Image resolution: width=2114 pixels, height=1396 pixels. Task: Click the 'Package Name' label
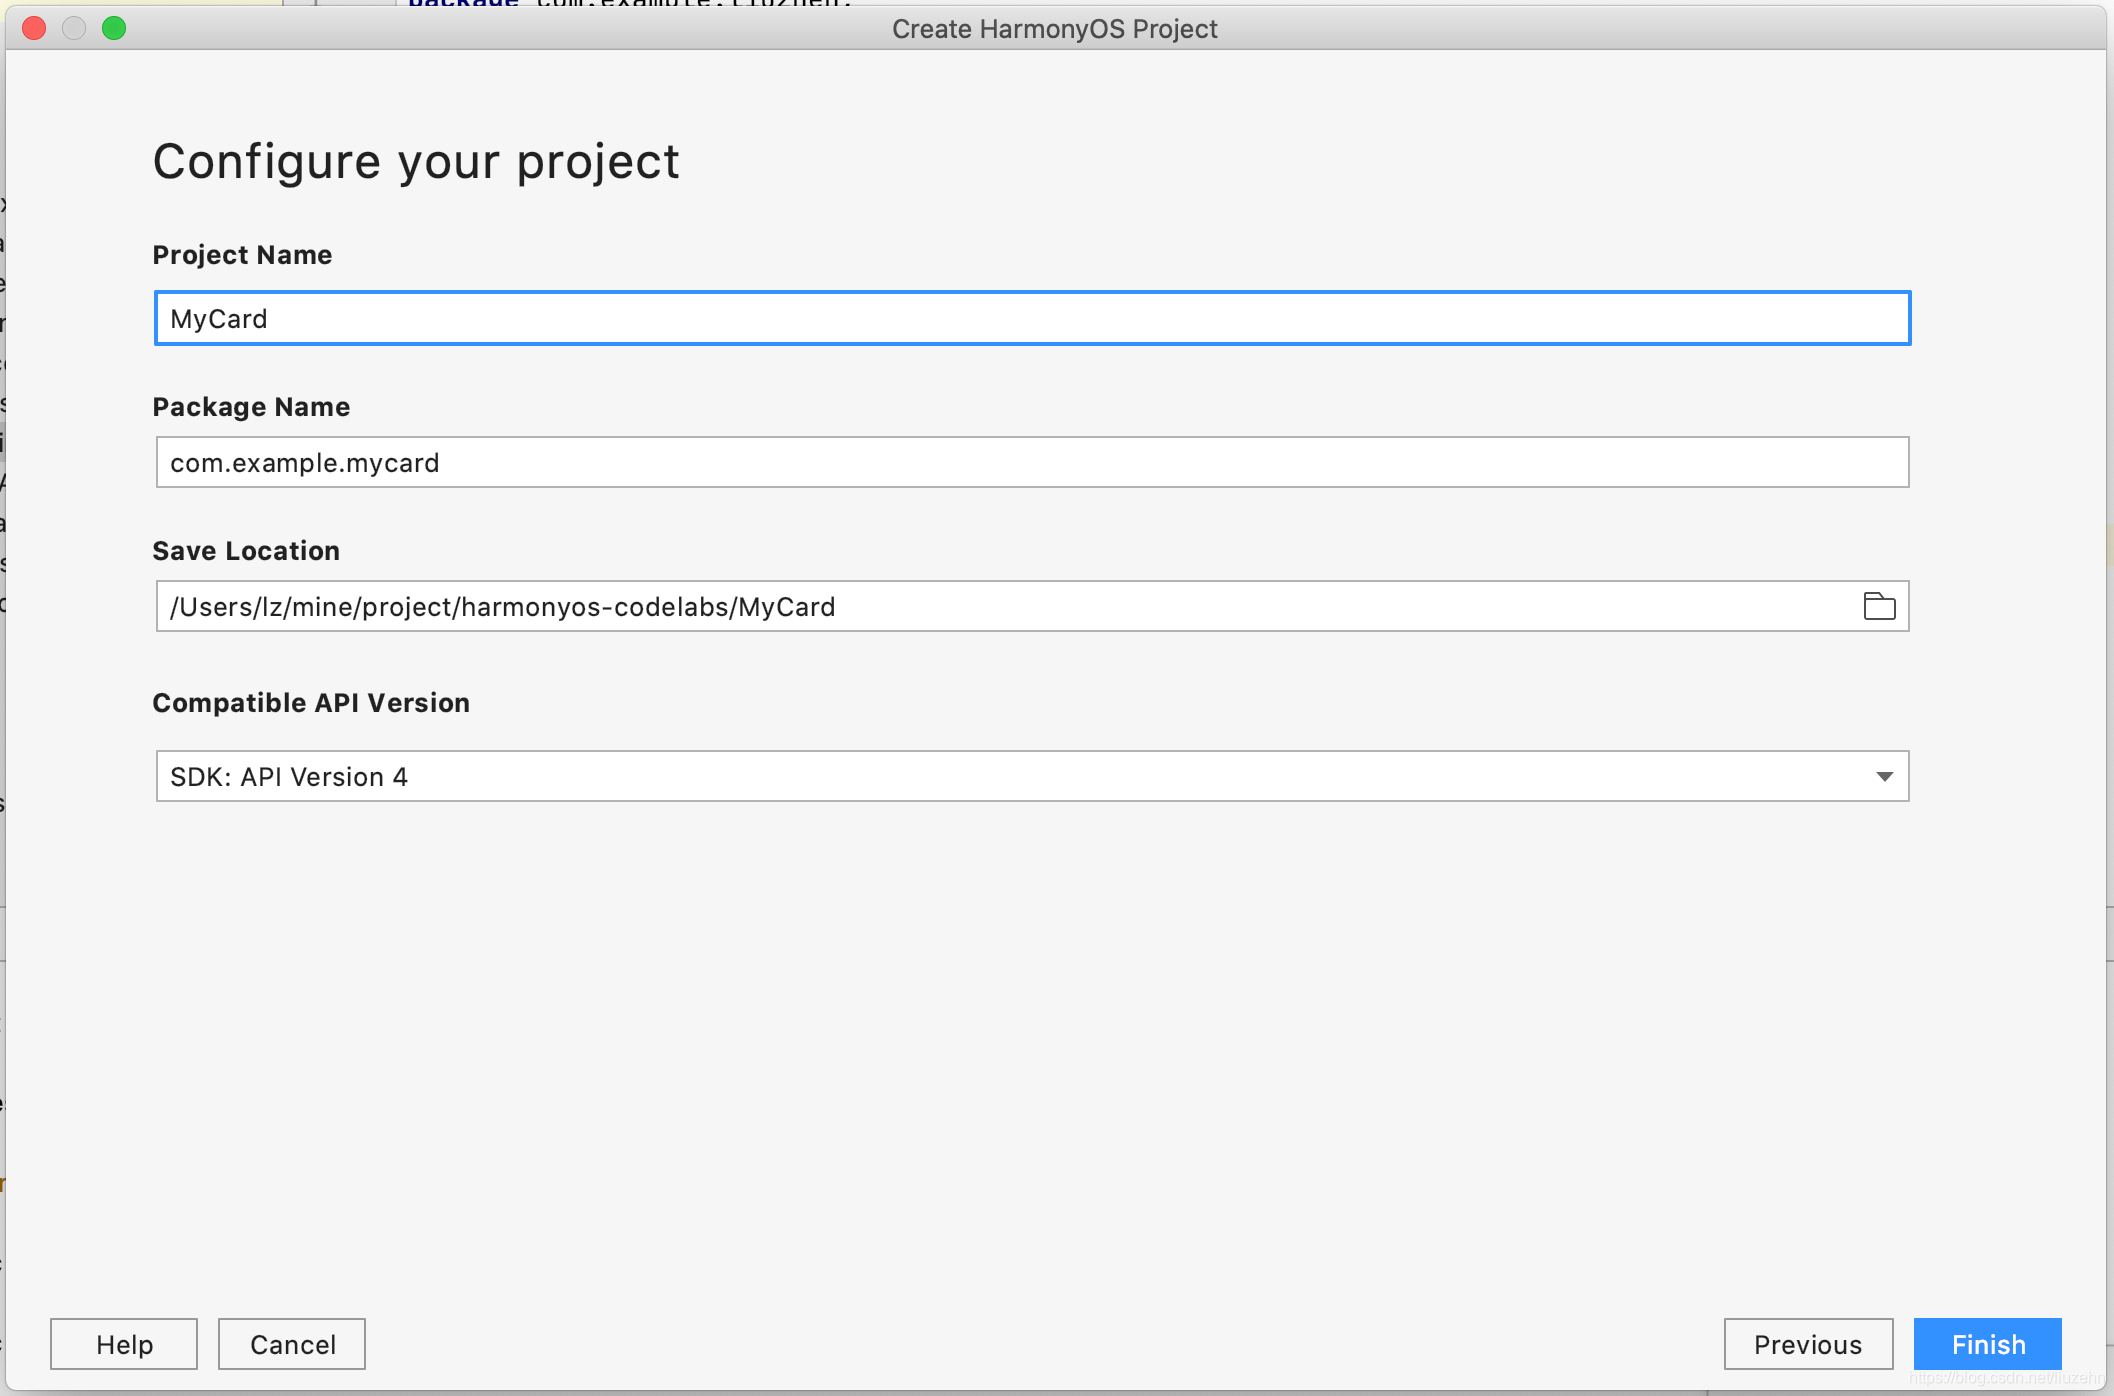[251, 407]
